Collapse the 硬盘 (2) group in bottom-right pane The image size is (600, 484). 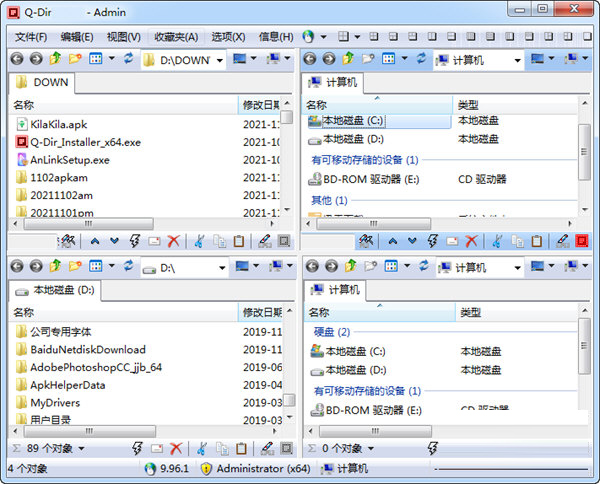[x=331, y=331]
